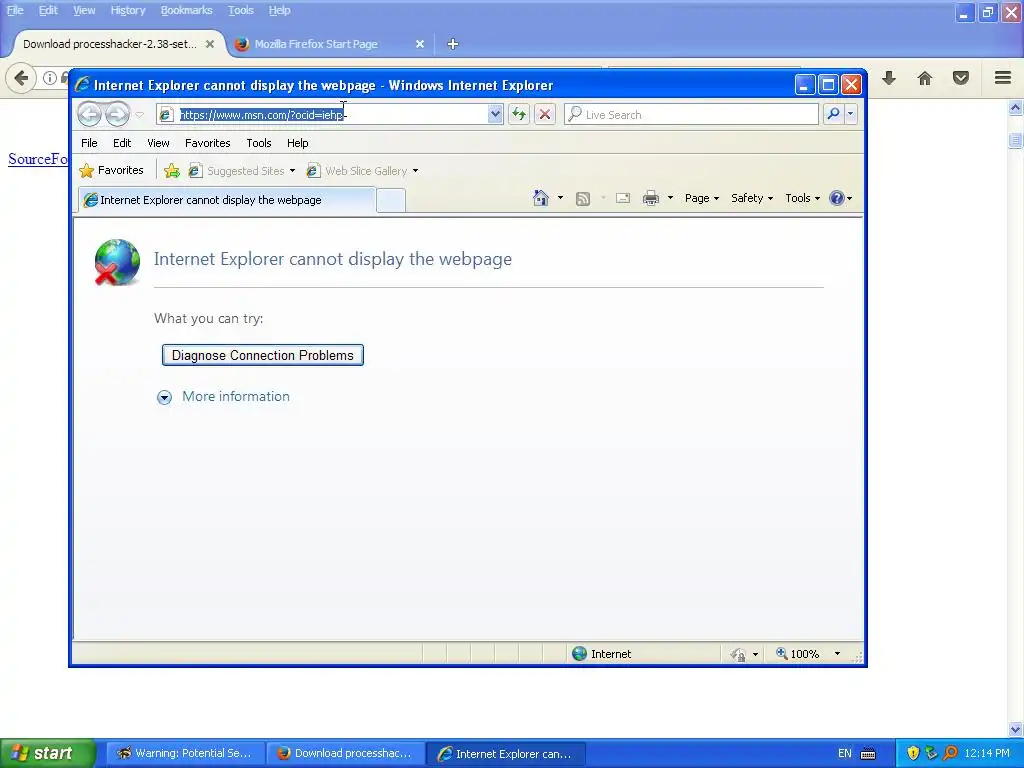Open the search provider dropdown arrow
This screenshot has height=768, width=1024.
tap(850, 114)
